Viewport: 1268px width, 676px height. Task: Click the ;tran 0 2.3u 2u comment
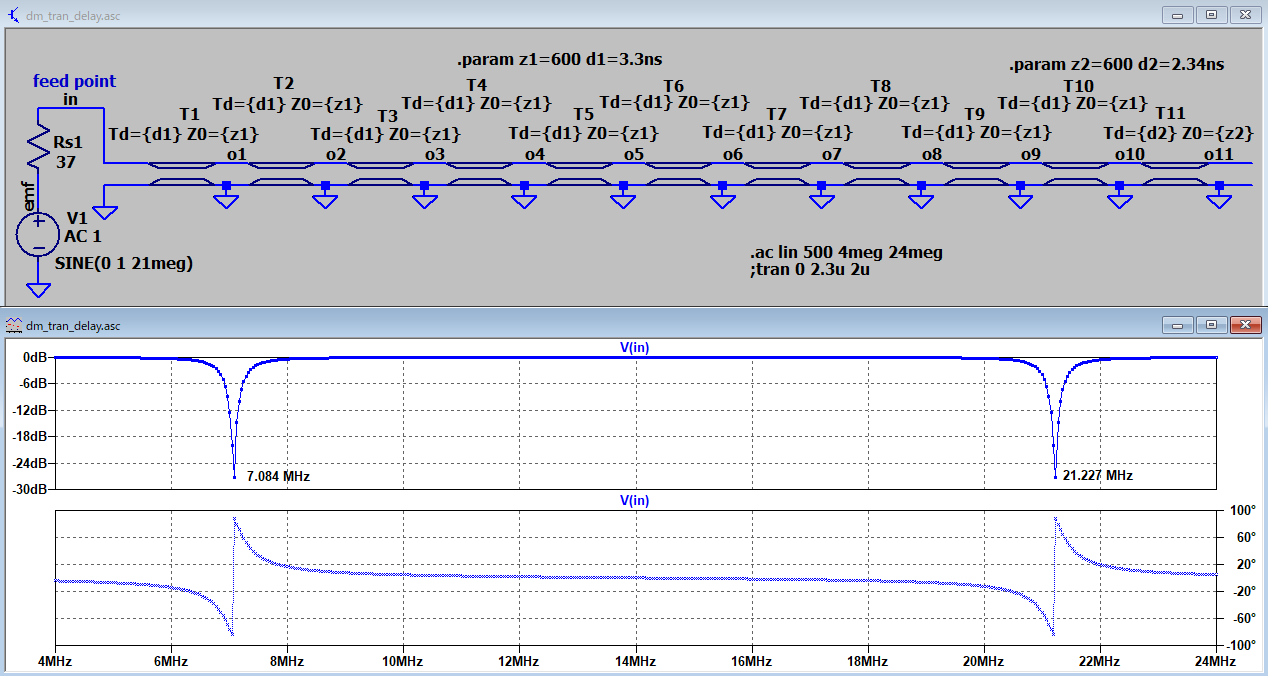[x=808, y=269]
